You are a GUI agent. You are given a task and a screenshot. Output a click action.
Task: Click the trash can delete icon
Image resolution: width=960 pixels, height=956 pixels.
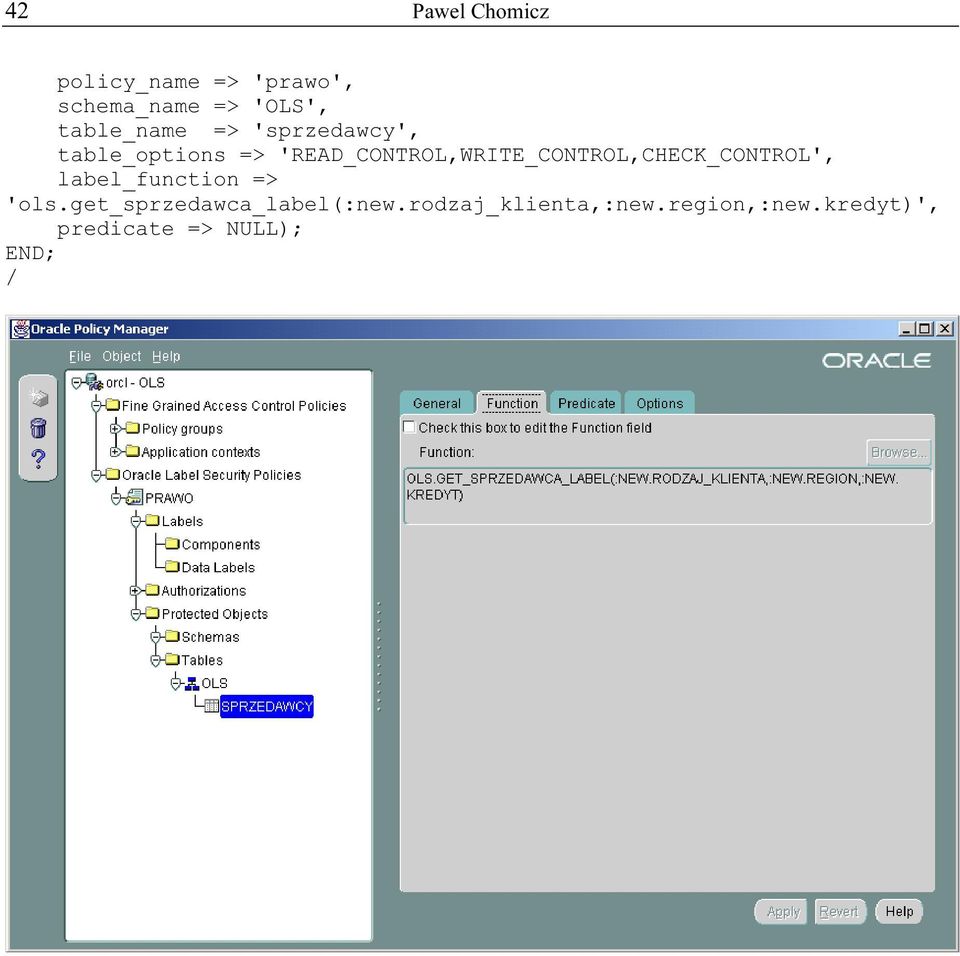pyautogui.click(x=38, y=427)
